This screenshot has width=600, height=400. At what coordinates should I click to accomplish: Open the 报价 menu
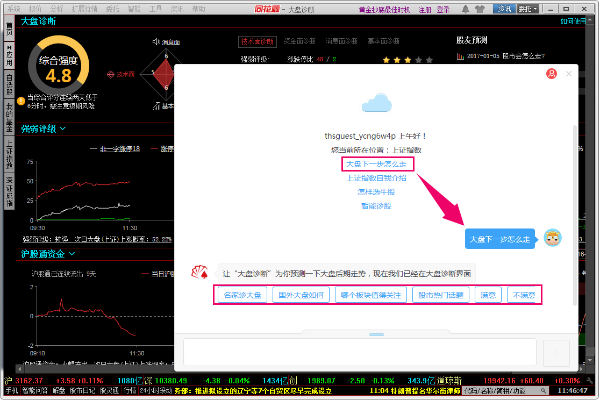[x=35, y=9]
